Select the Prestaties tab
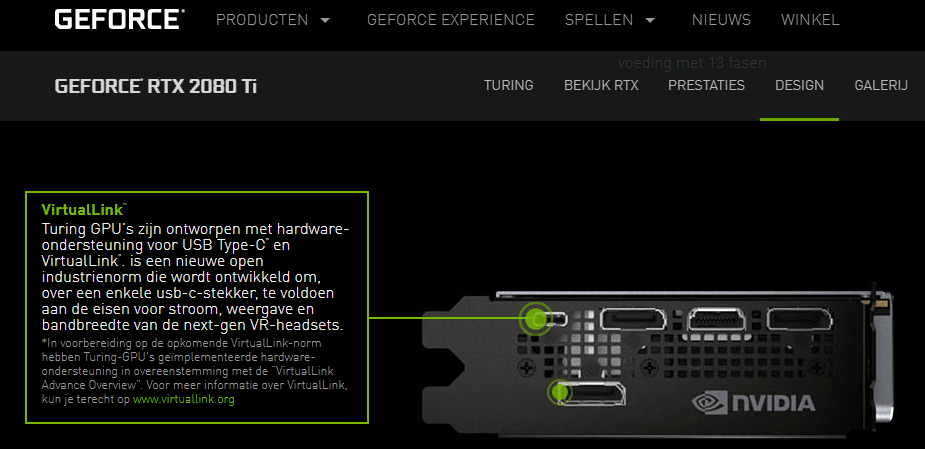Viewport: 925px width, 449px height. click(x=706, y=86)
